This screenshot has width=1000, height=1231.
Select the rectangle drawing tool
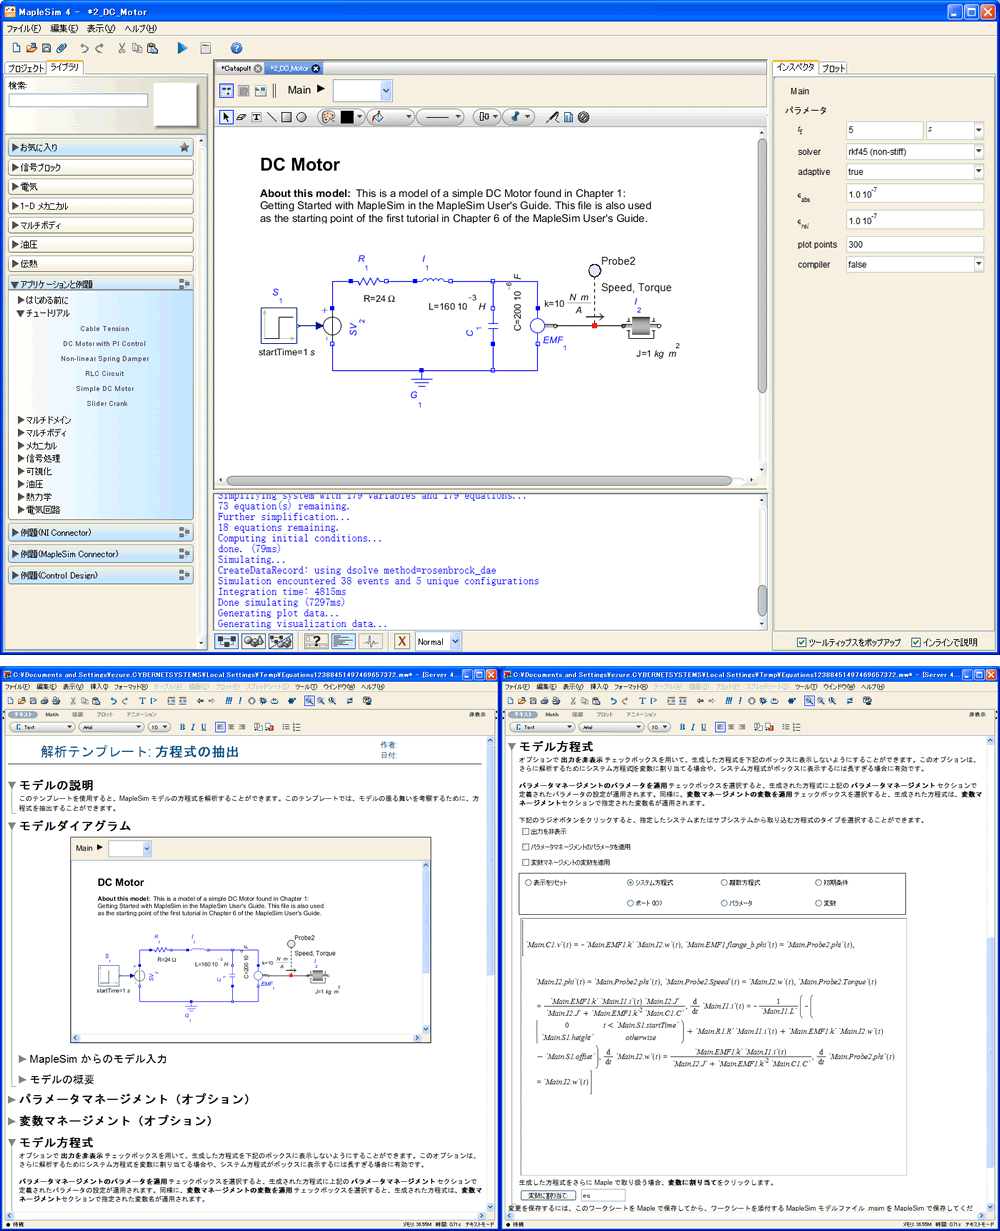pyautogui.click(x=286, y=117)
